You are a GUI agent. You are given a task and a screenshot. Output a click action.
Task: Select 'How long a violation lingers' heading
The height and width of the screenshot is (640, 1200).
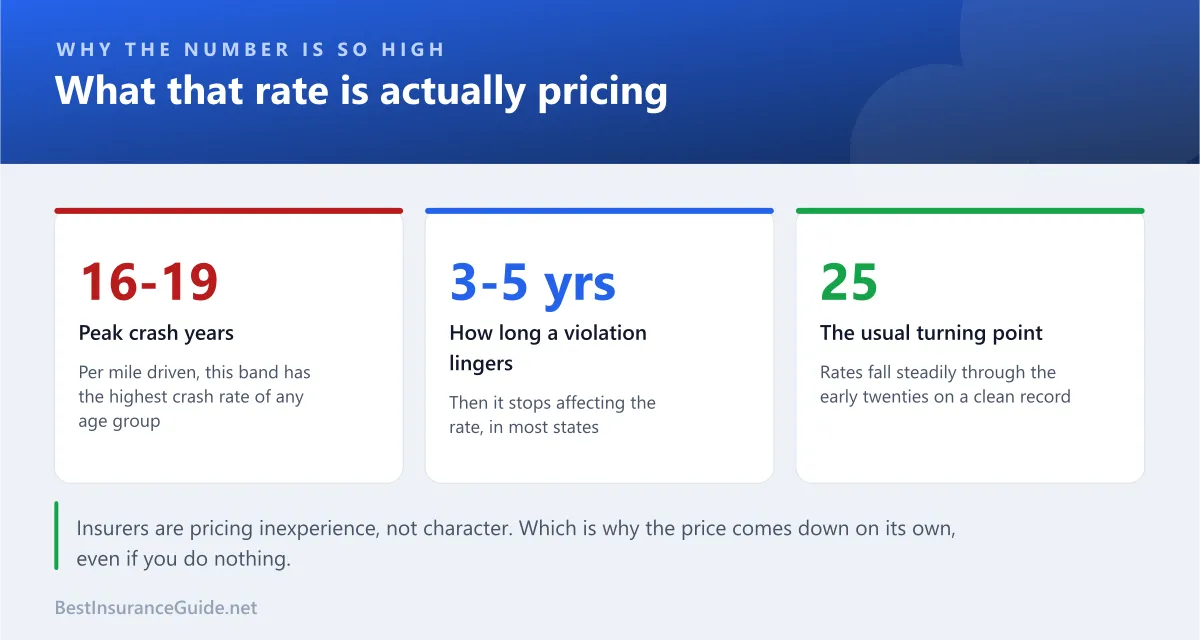pos(548,348)
